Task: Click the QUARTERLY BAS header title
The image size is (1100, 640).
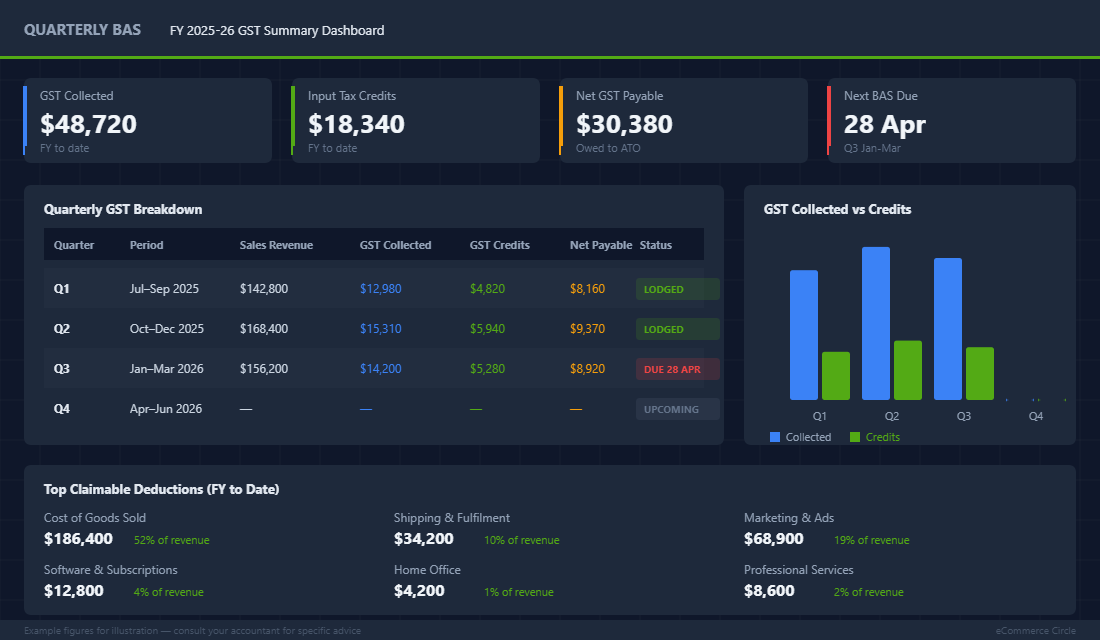Action: pyautogui.click(x=83, y=29)
